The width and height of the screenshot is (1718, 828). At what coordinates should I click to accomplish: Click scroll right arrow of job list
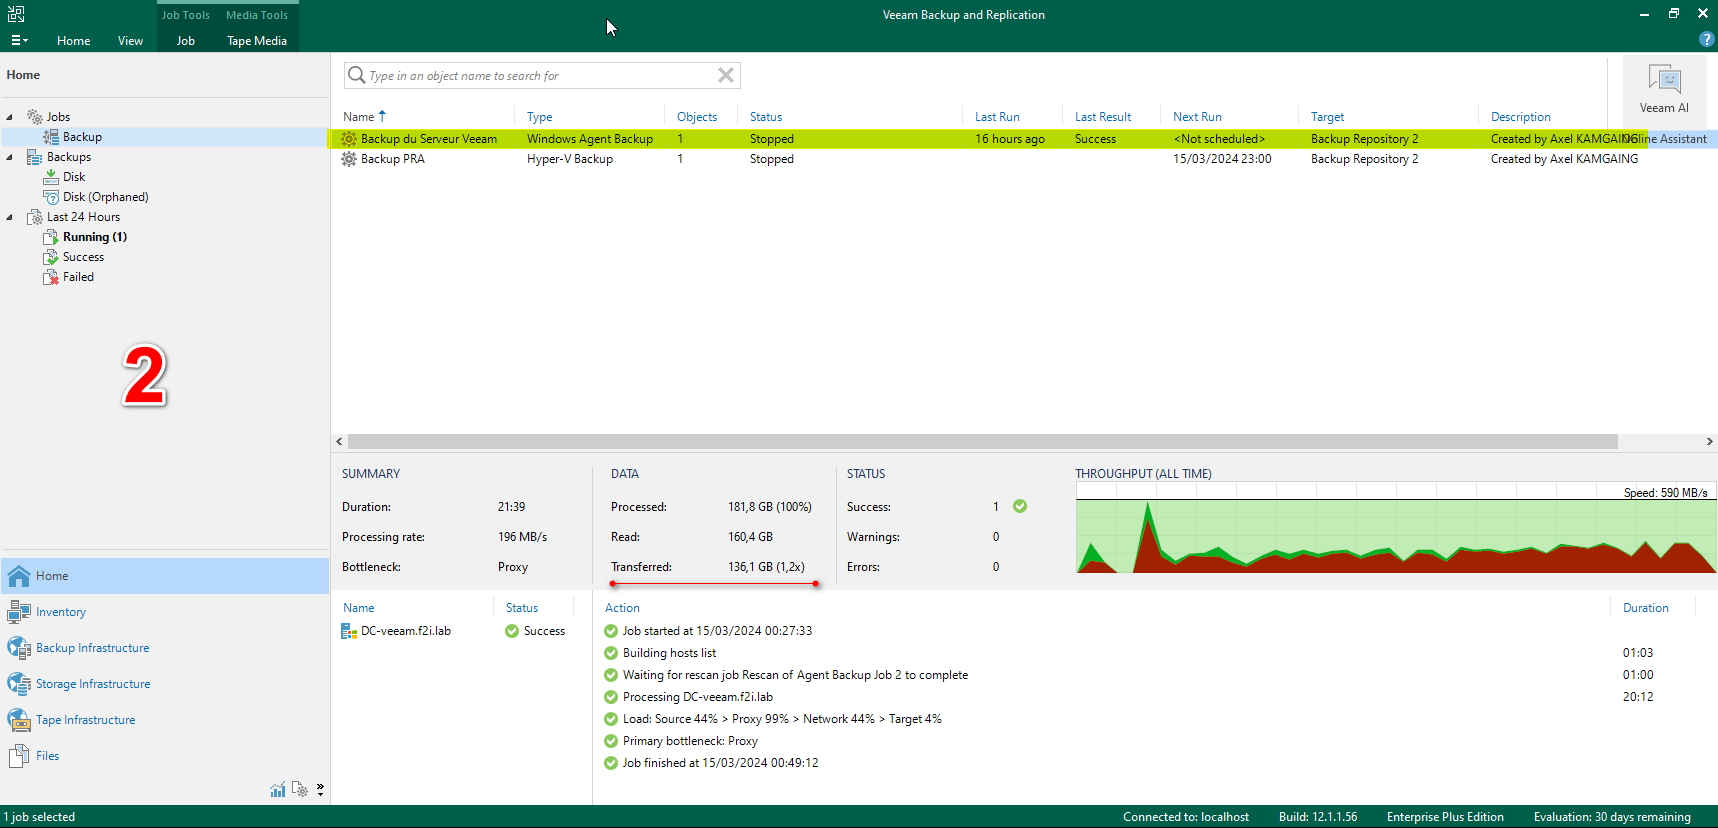coord(1709,441)
